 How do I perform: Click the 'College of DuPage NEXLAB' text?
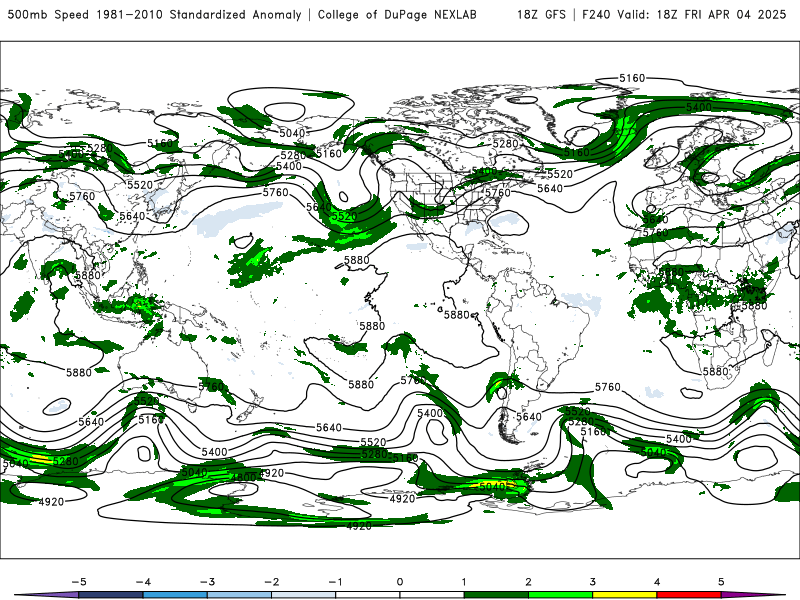(397, 14)
